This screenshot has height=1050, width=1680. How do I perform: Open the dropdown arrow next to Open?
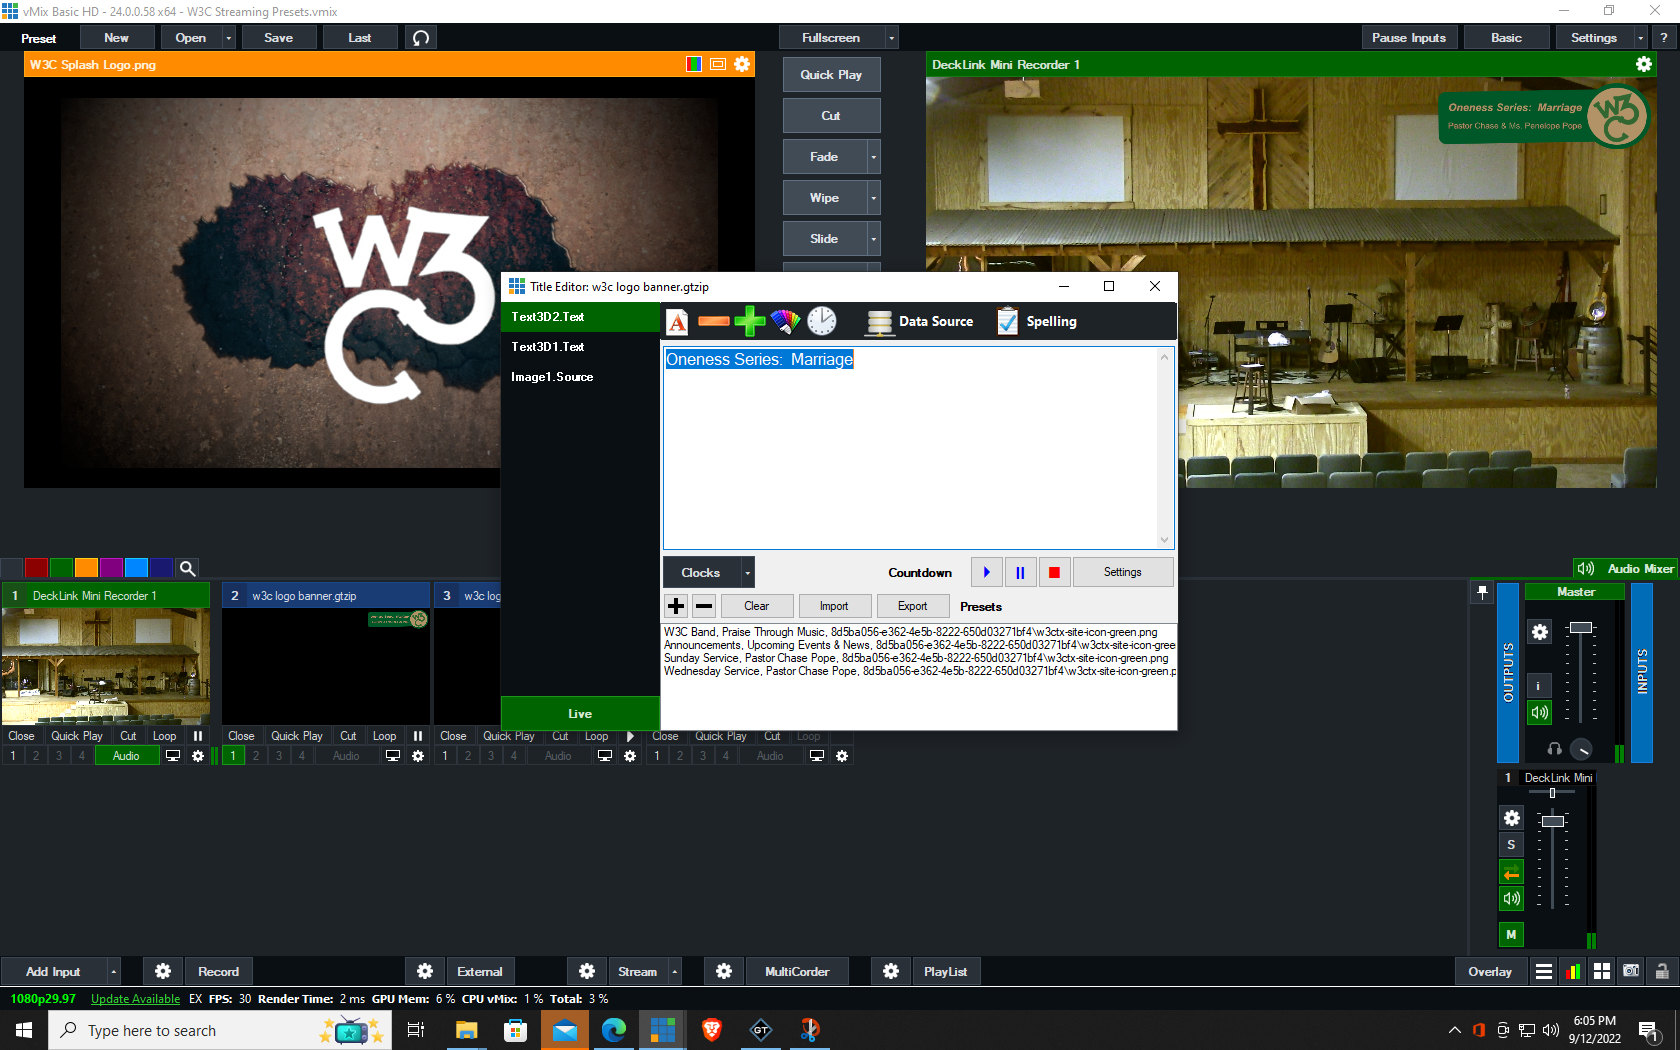tap(229, 38)
